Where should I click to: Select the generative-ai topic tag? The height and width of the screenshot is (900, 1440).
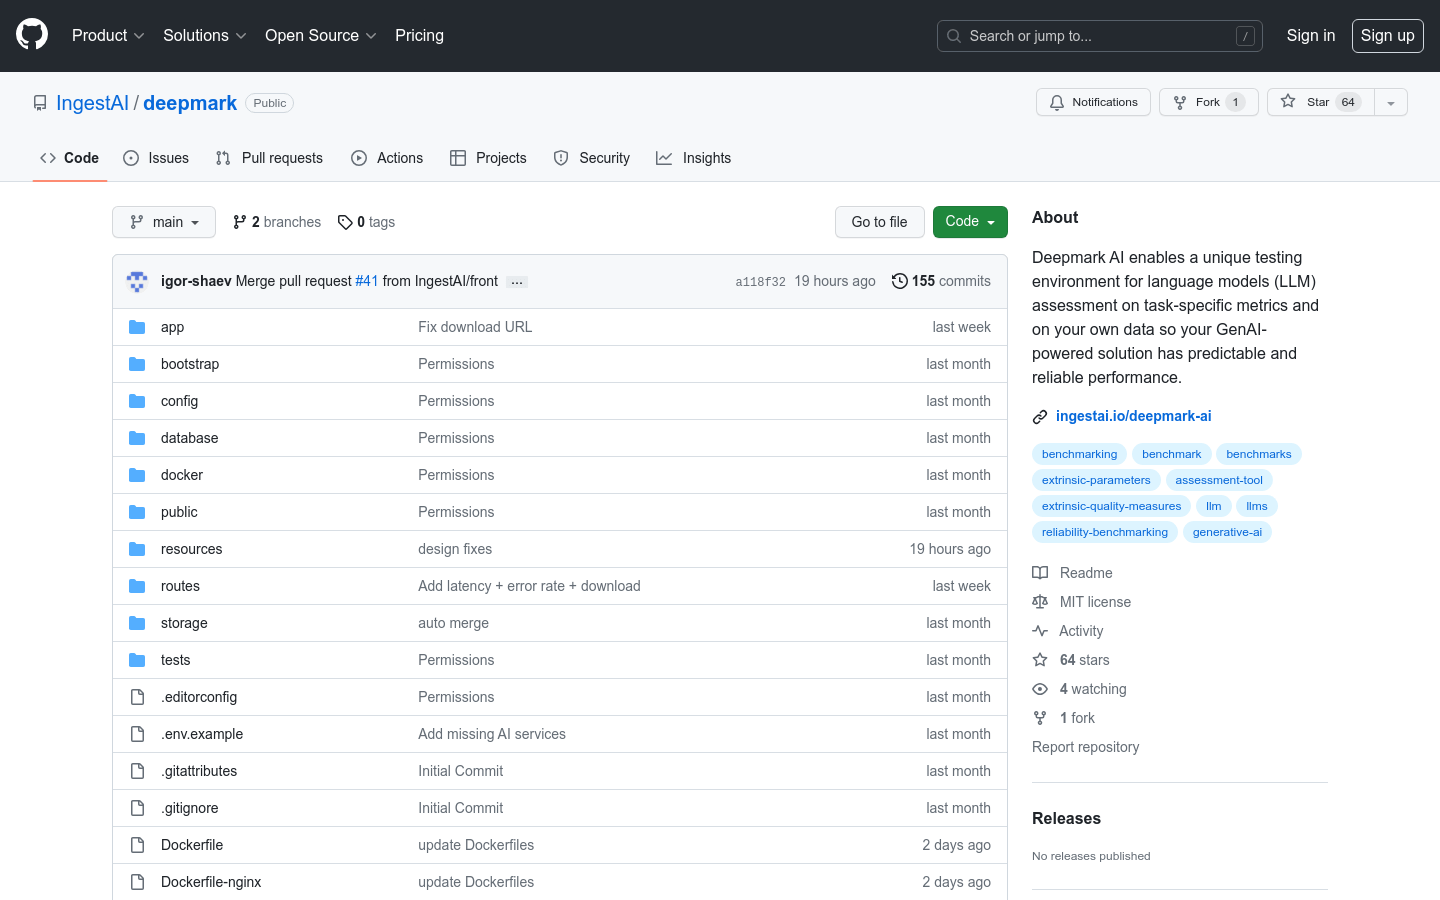[1227, 532]
